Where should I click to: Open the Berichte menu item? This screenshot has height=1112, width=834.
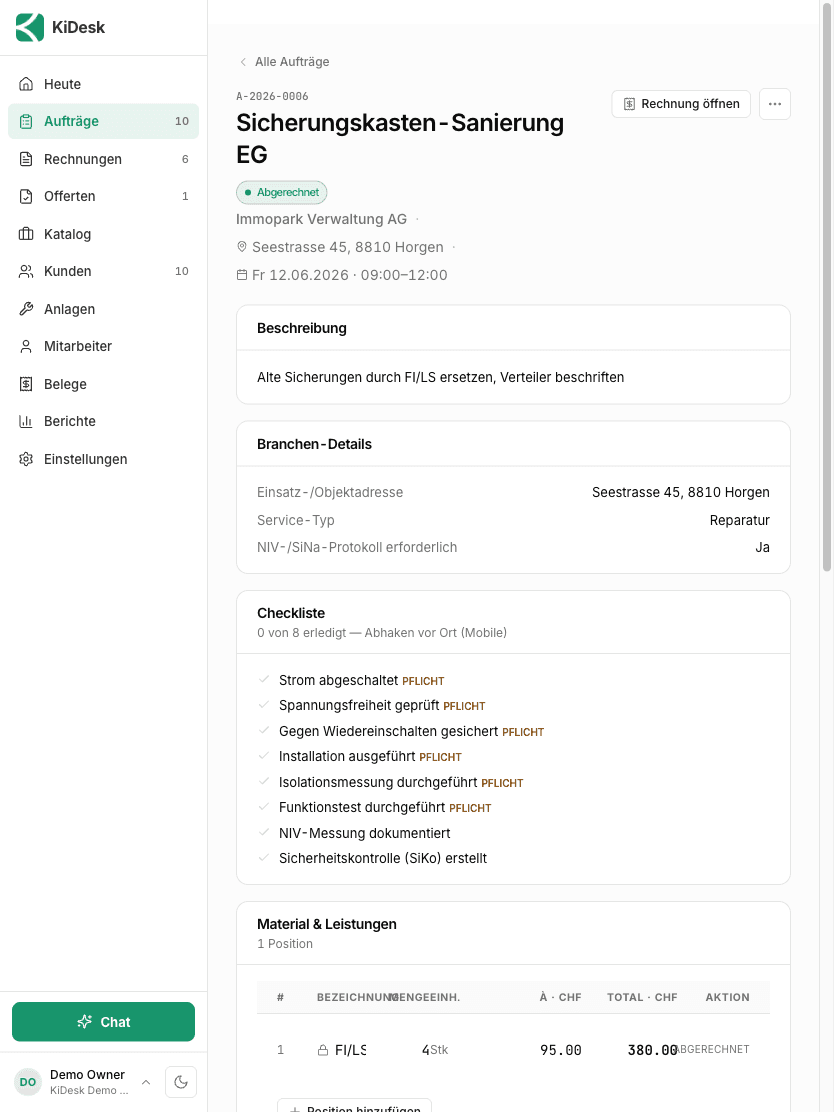(x=104, y=421)
